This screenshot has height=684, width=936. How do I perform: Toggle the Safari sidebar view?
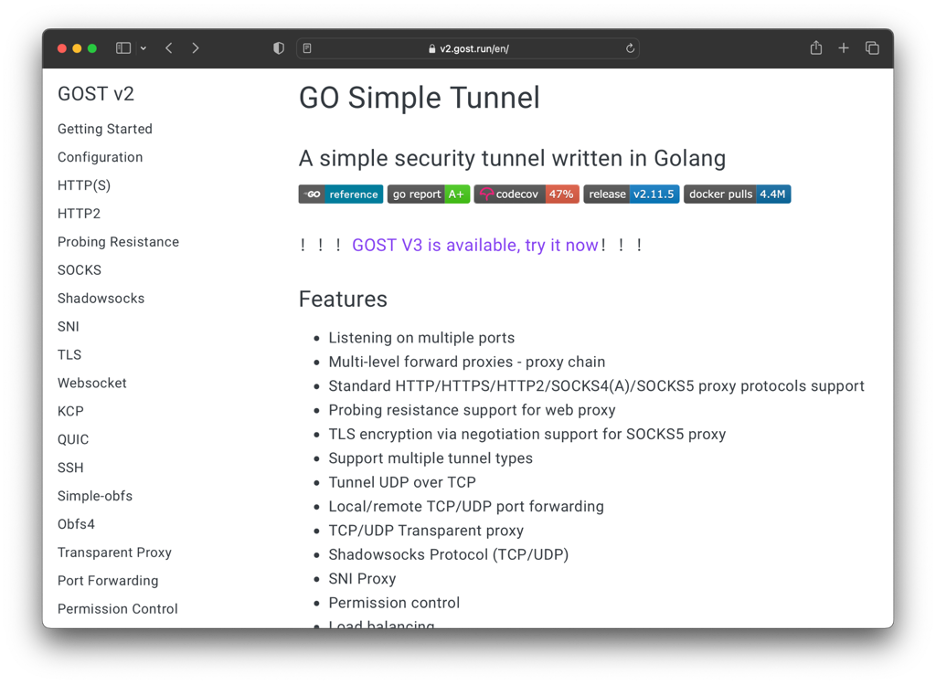click(x=122, y=47)
